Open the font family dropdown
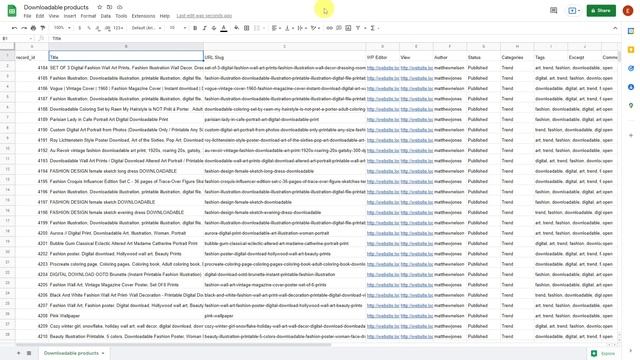 pos(147,28)
